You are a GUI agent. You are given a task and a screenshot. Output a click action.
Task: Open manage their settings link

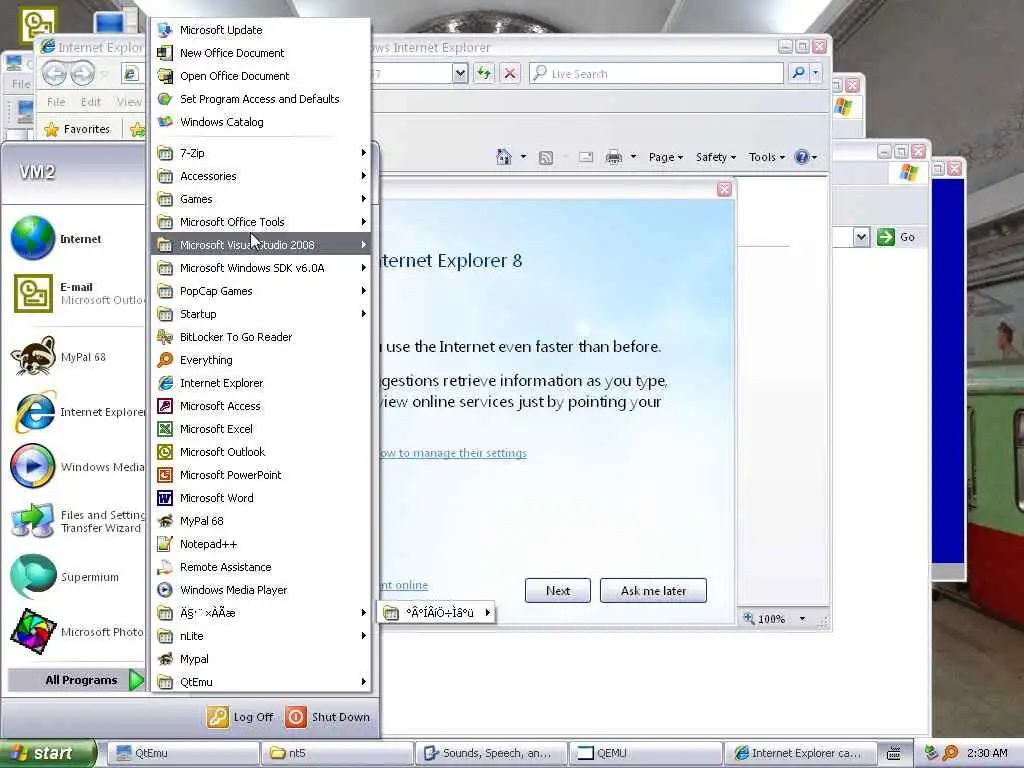click(453, 453)
